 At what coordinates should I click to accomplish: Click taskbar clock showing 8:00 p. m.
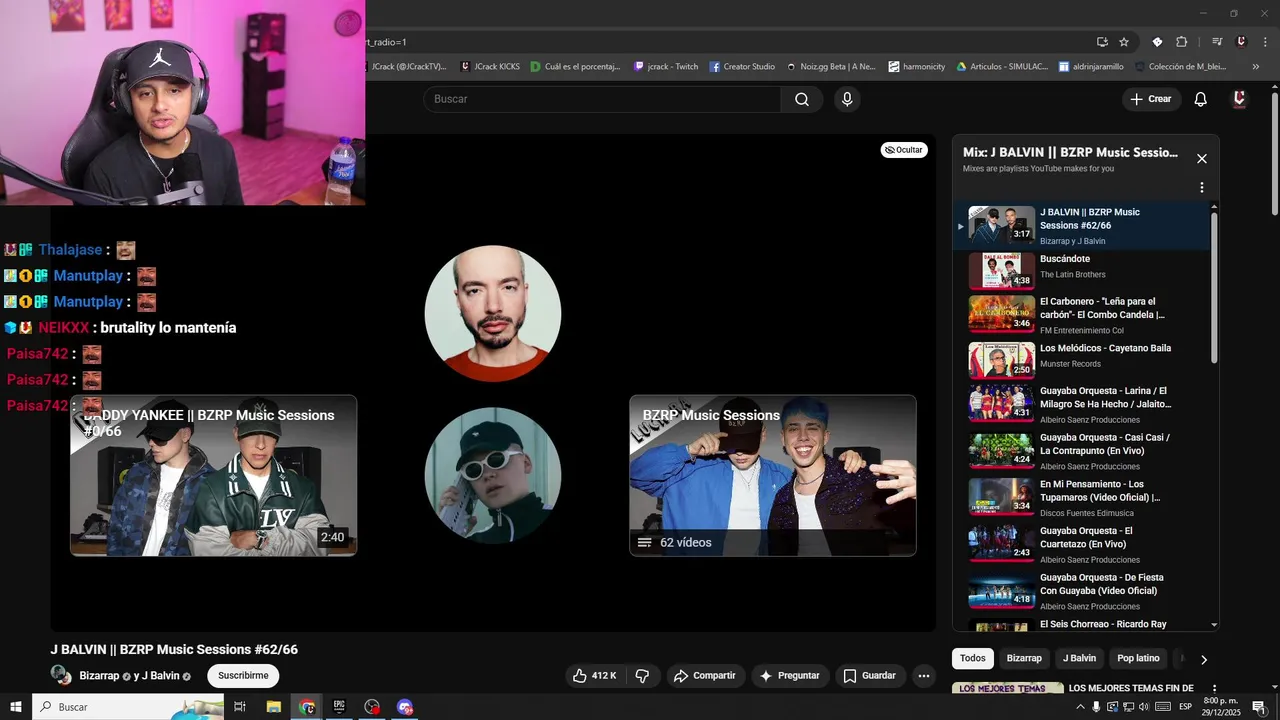[1221, 707]
